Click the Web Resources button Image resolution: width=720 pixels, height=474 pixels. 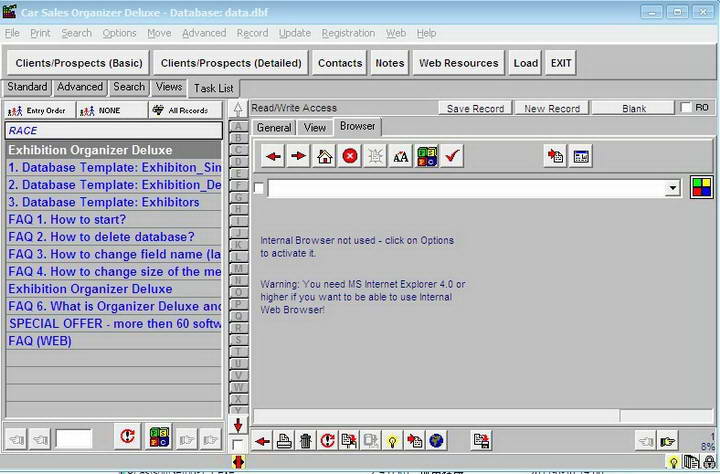click(x=458, y=63)
